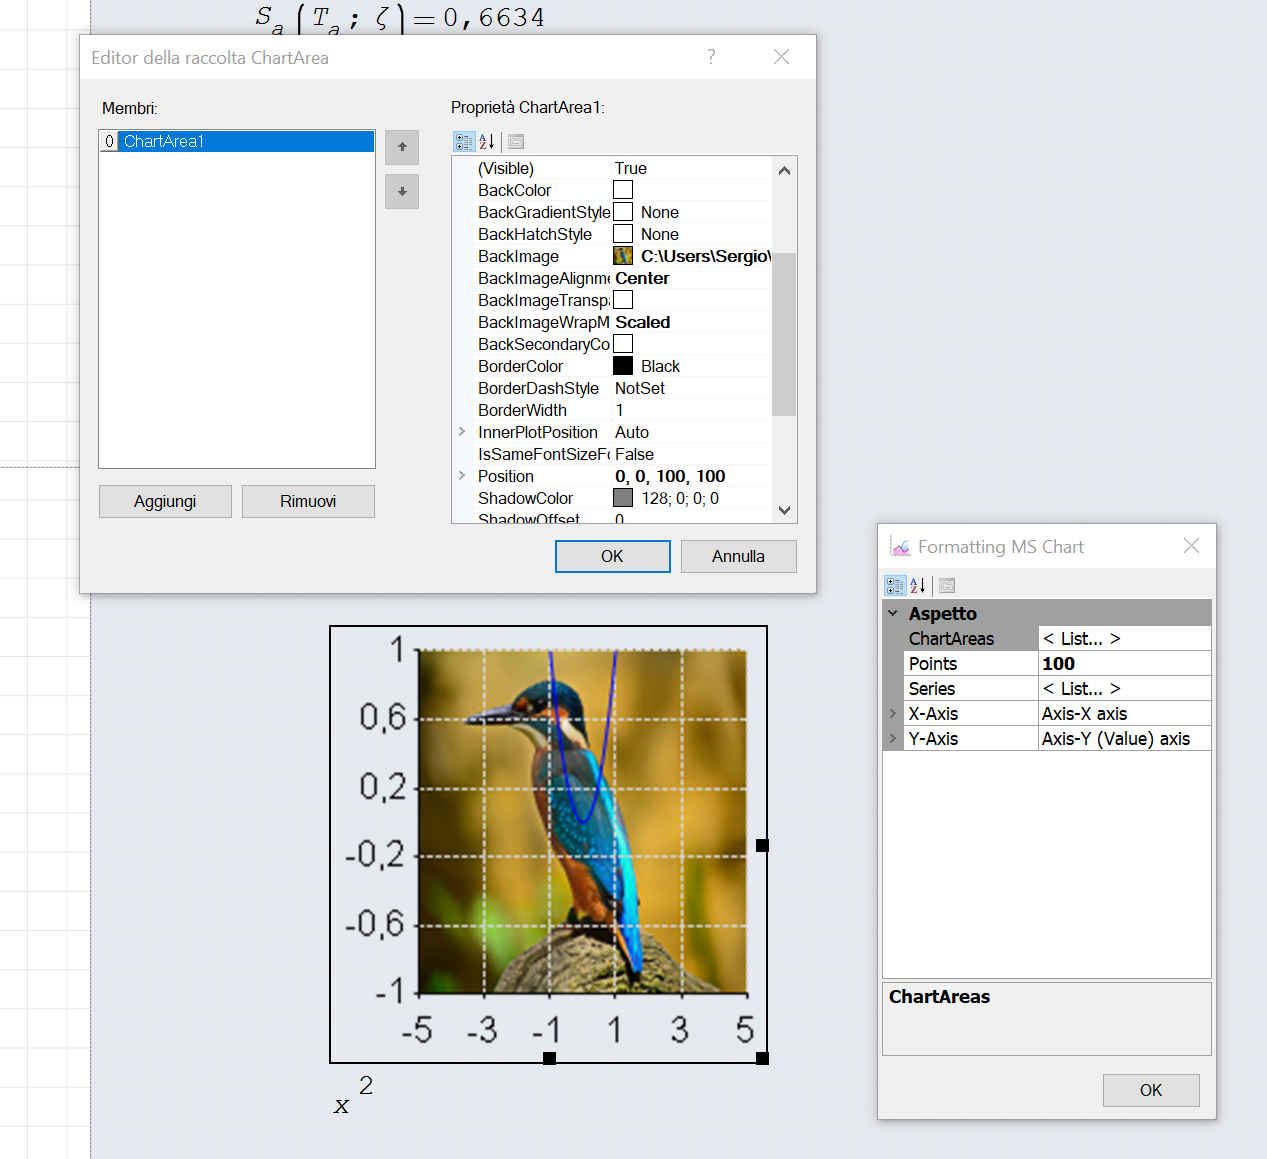
Task: Expand the Position property
Action: pyautogui.click(x=462, y=476)
